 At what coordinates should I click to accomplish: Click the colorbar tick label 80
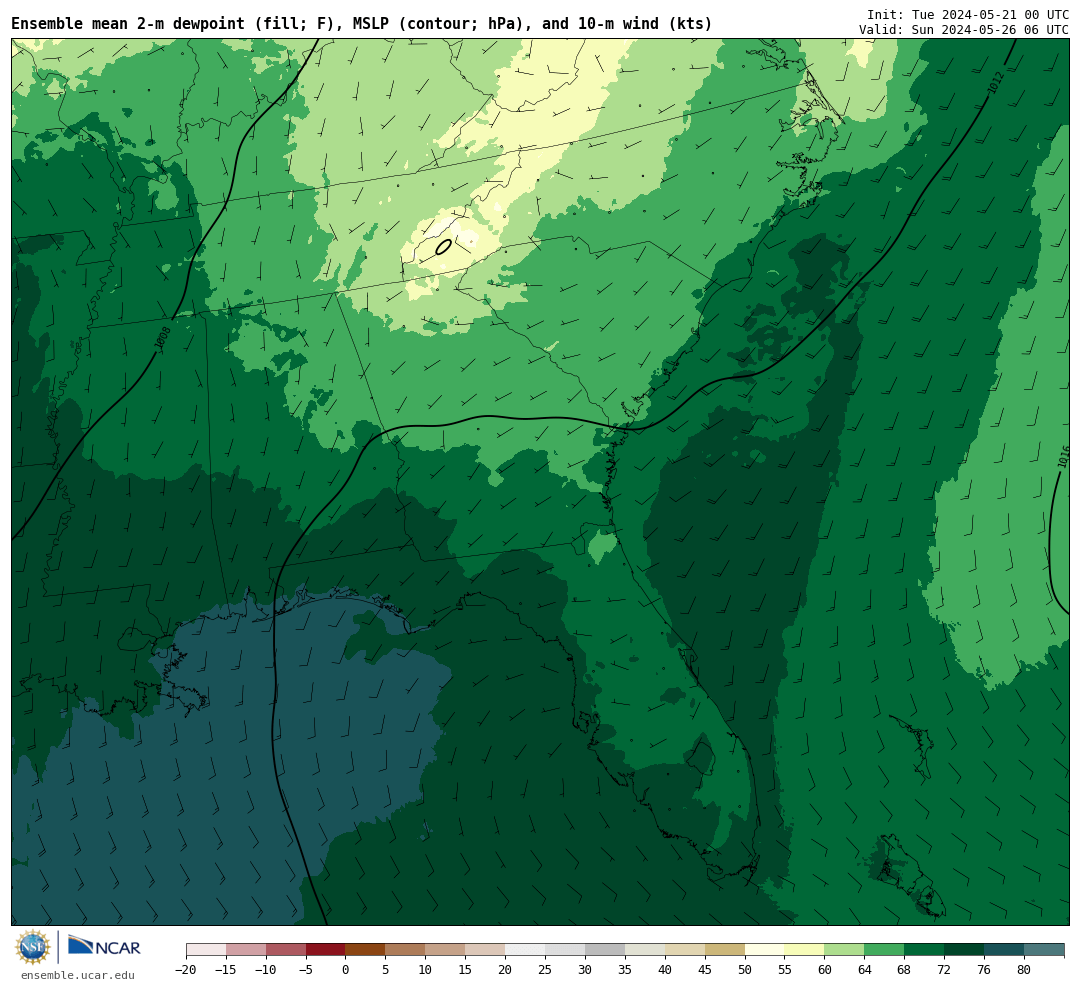pos(1024,970)
